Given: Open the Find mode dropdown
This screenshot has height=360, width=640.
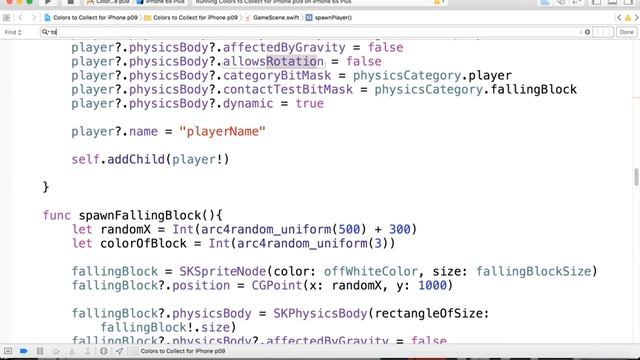Looking at the screenshot, I should (13, 32).
